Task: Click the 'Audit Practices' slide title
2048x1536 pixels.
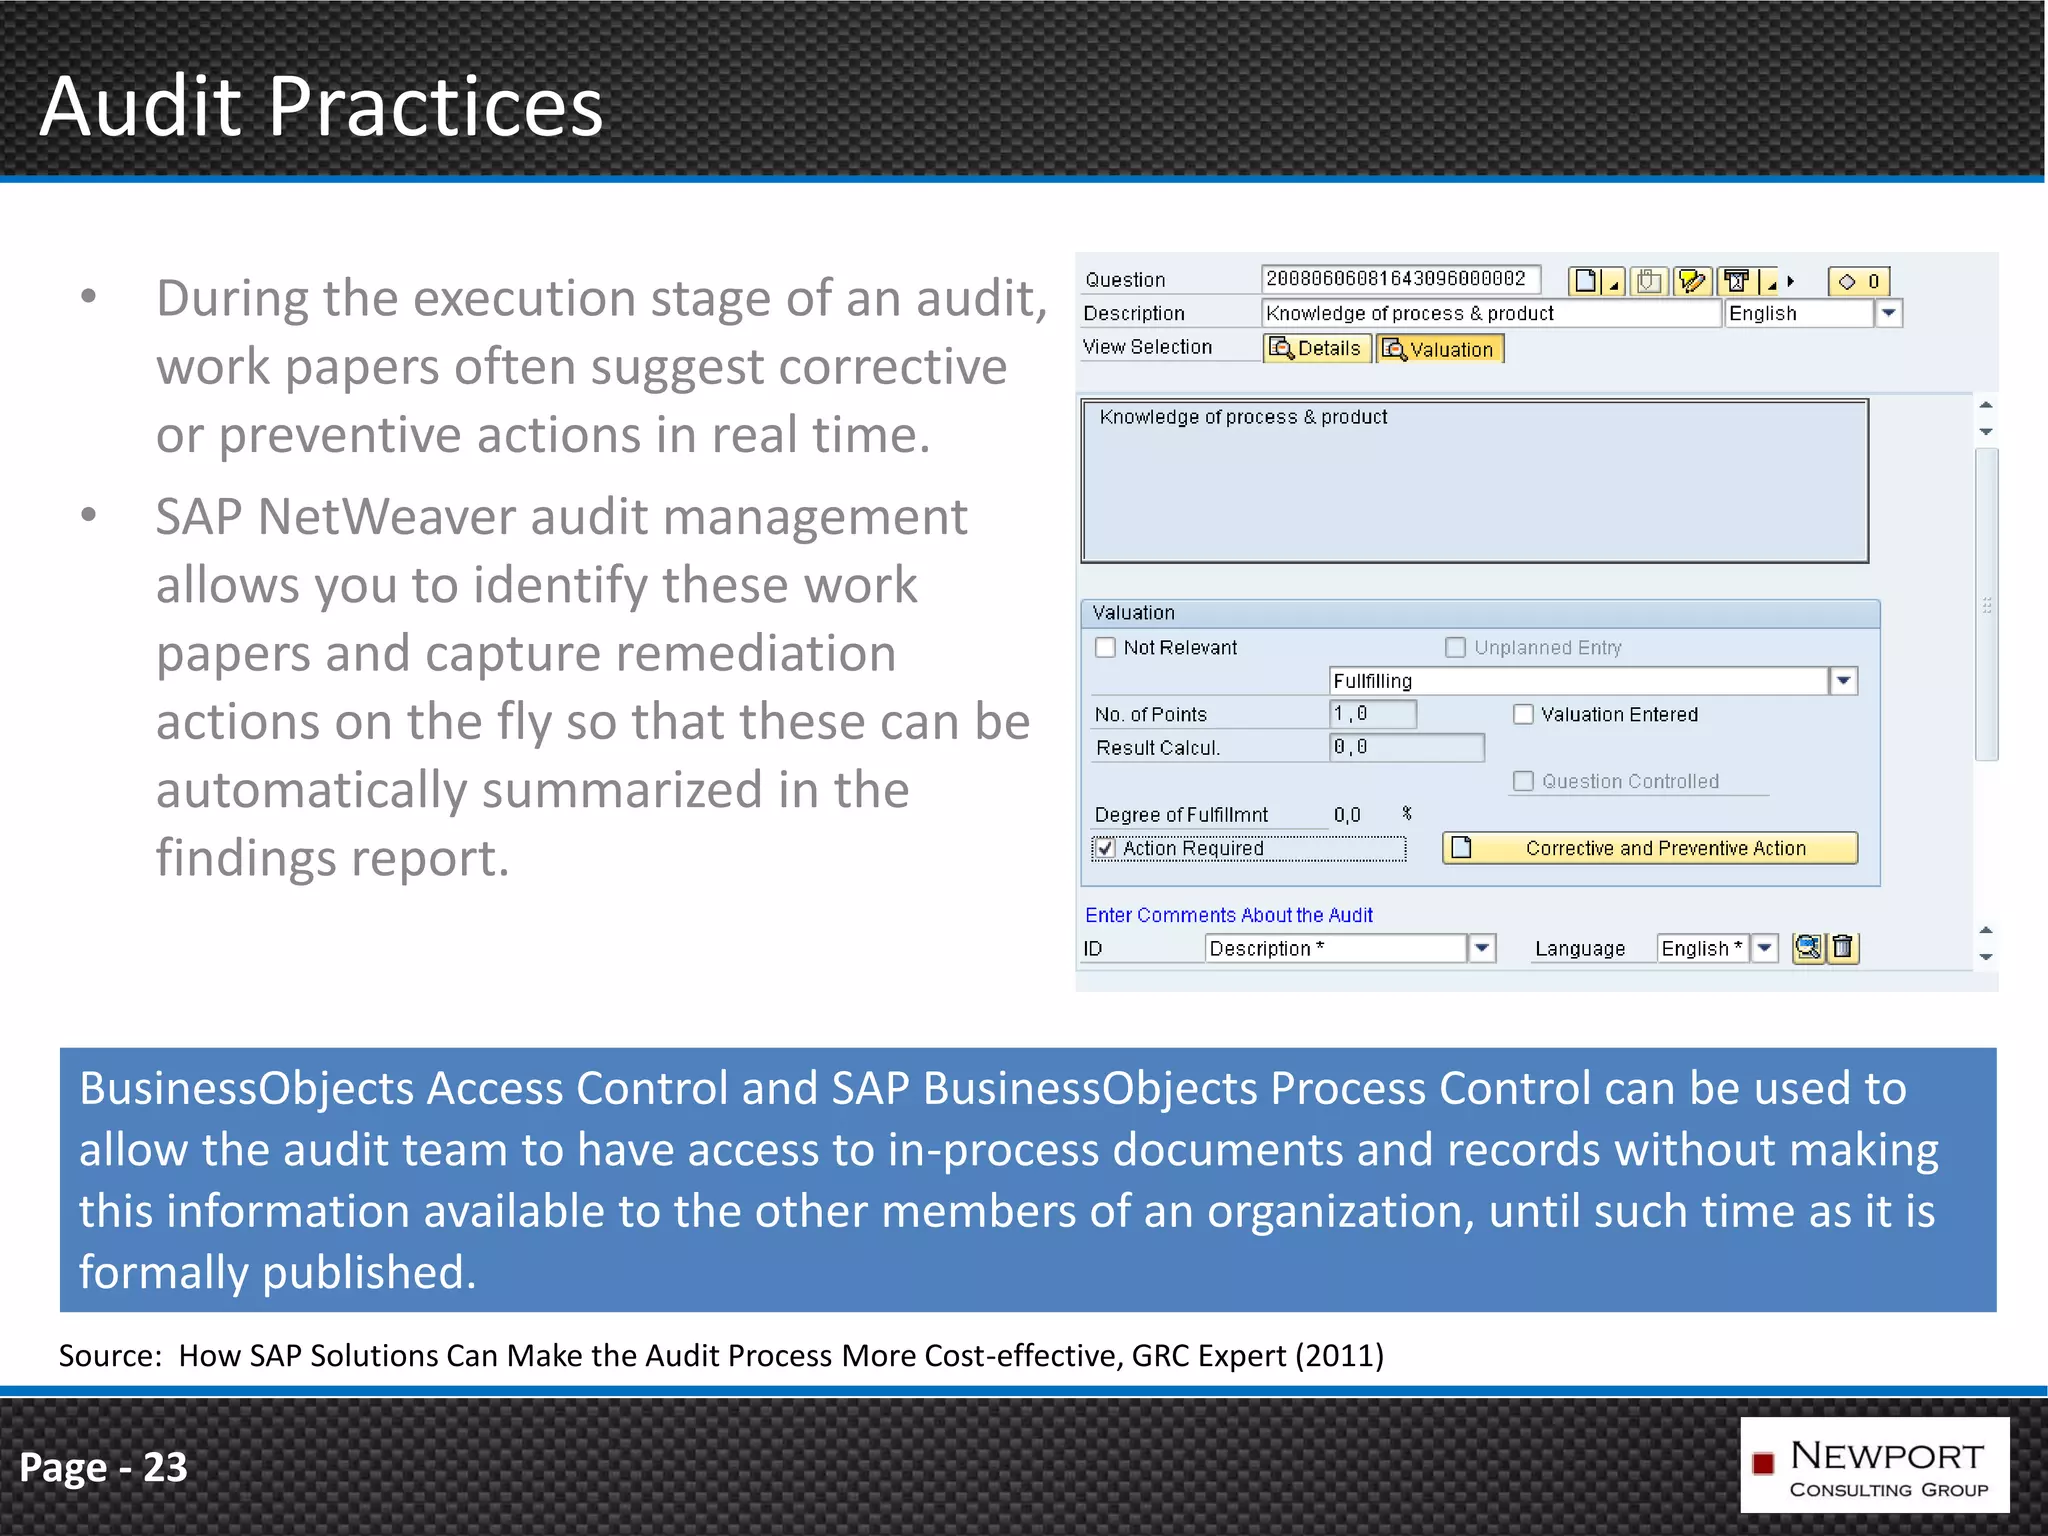Action: click(x=321, y=106)
